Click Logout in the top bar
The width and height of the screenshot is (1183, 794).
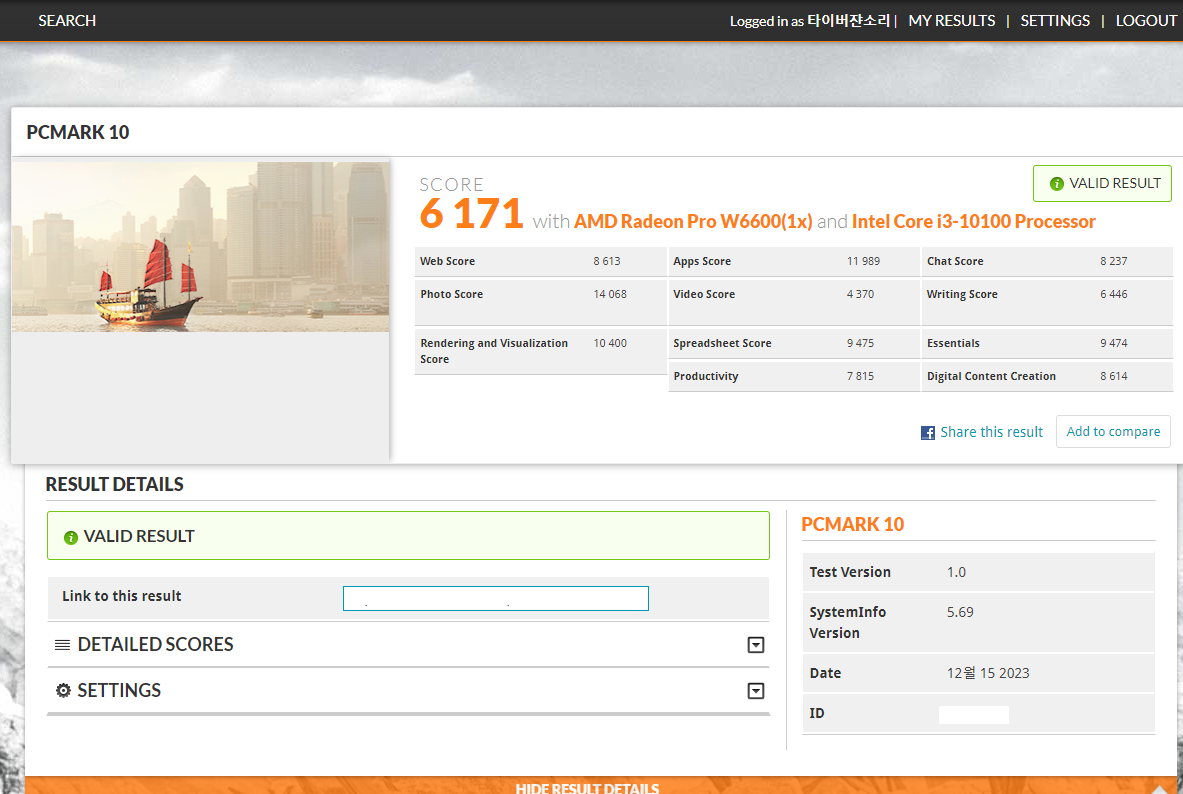(1146, 20)
